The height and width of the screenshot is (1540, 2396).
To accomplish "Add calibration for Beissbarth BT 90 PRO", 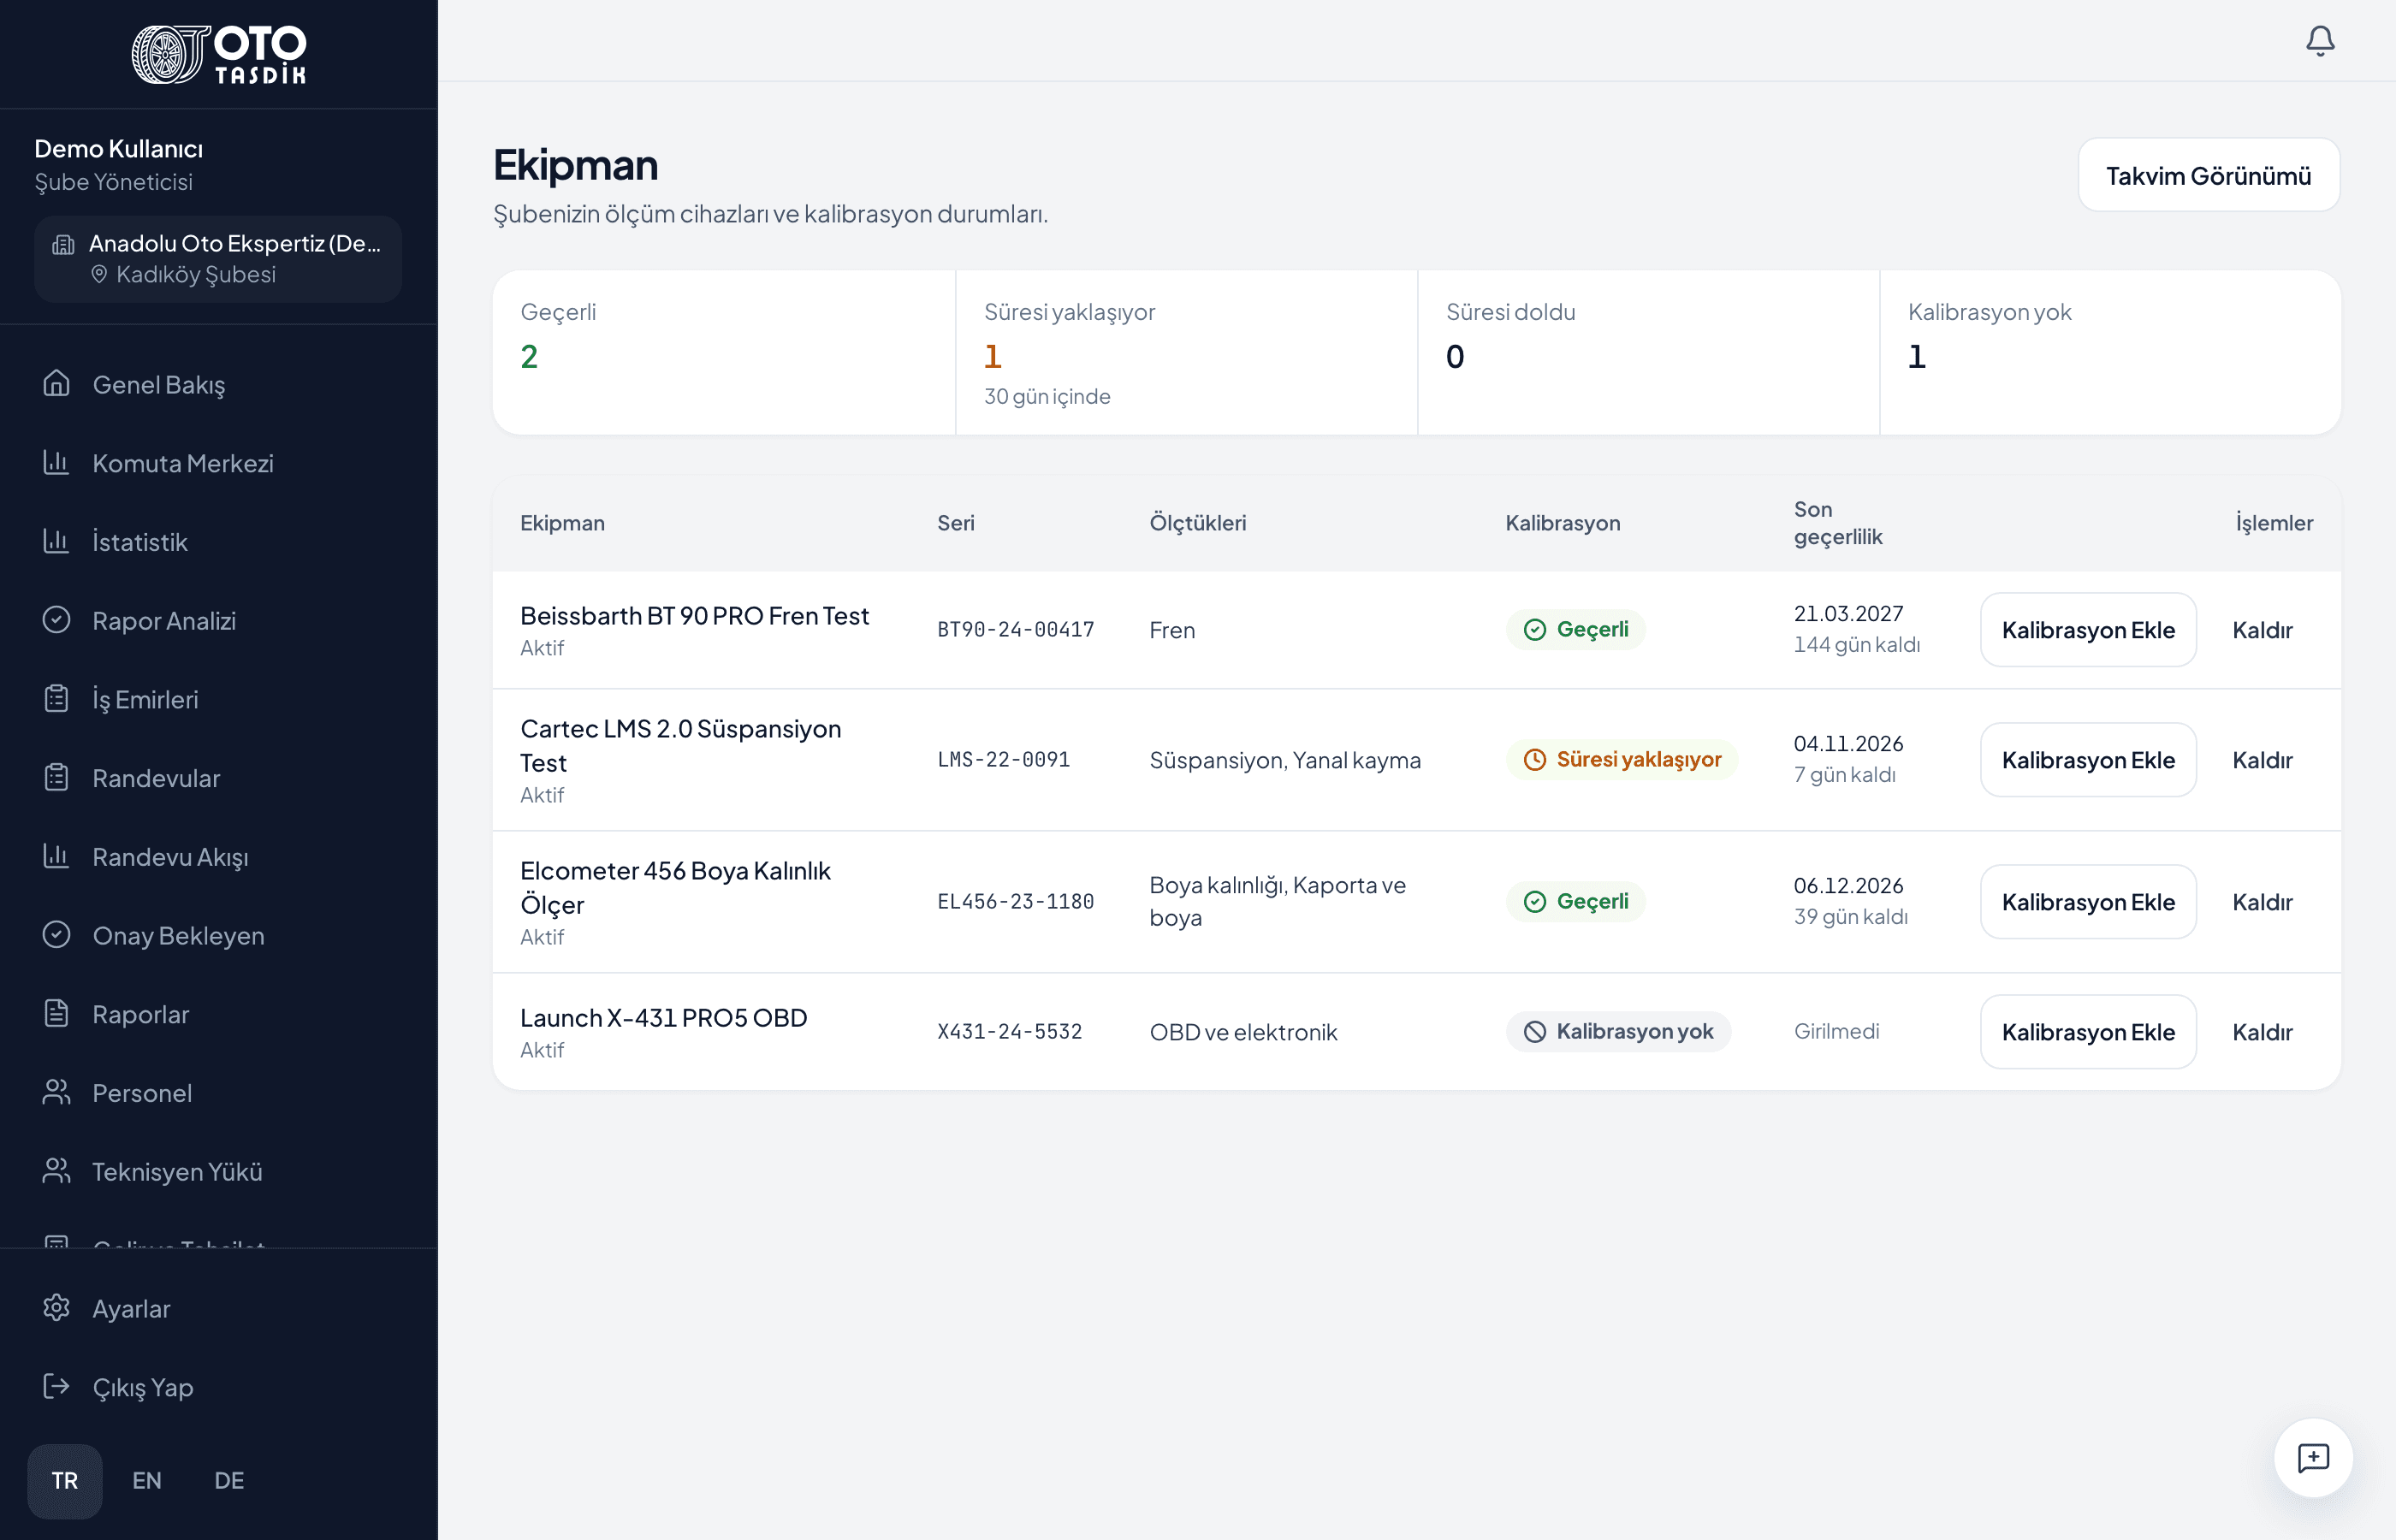I will pyautogui.click(x=2088, y=630).
